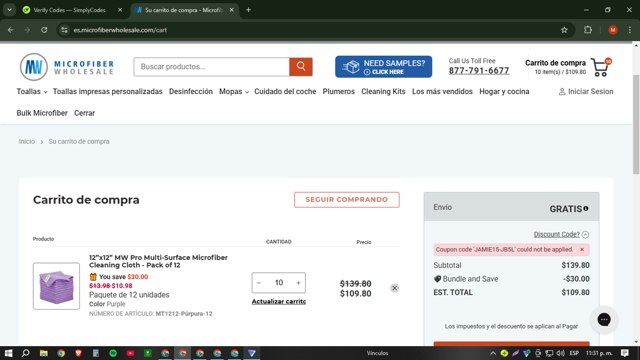This screenshot has height=360, width=640.
Task: Bookmark this page with the star icon
Action: click(x=564, y=30)
